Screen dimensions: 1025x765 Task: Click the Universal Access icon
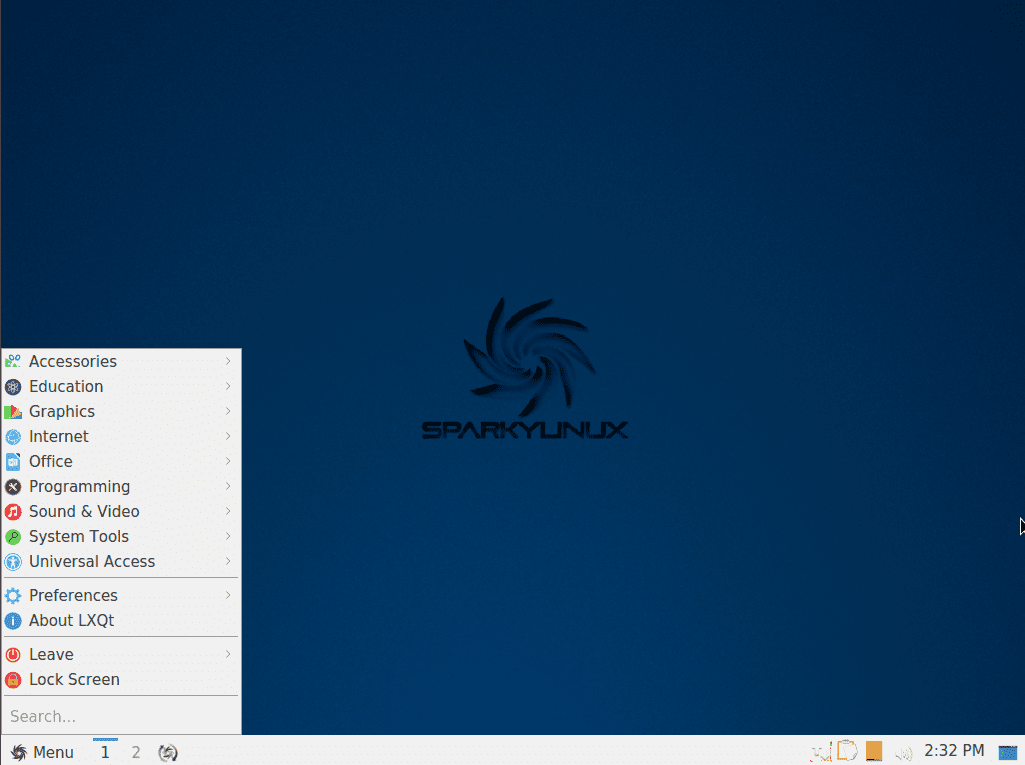tap(13, 561)
